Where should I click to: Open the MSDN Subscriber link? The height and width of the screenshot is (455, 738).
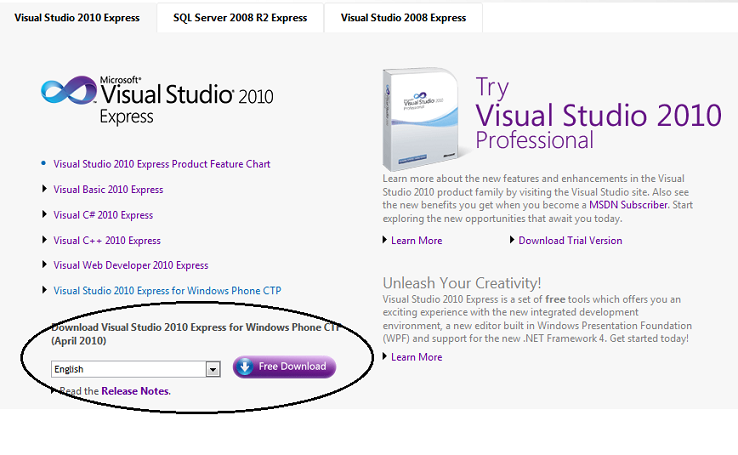(x=628, y=205)
